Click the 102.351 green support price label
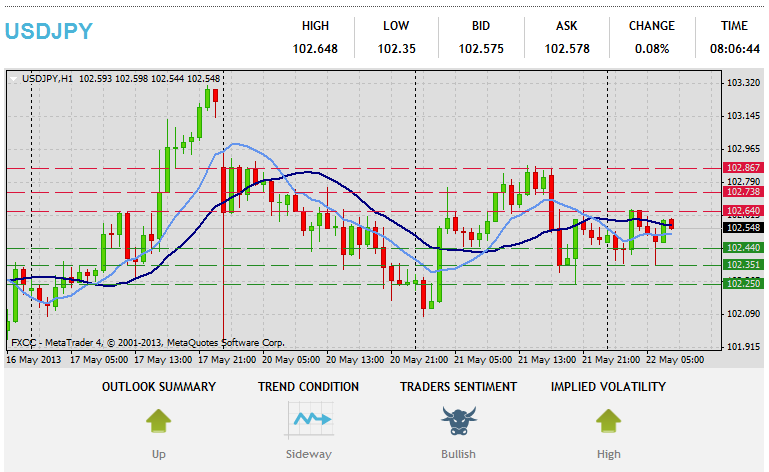Screen dimensions: 769x472 743,265
